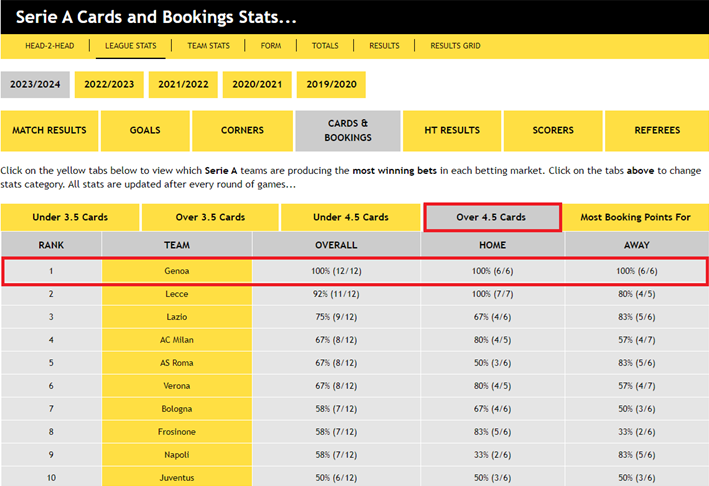The height and width of the screenshot is (486, 709).
Task: Click the HOME column header
Action: pos(492,245)
